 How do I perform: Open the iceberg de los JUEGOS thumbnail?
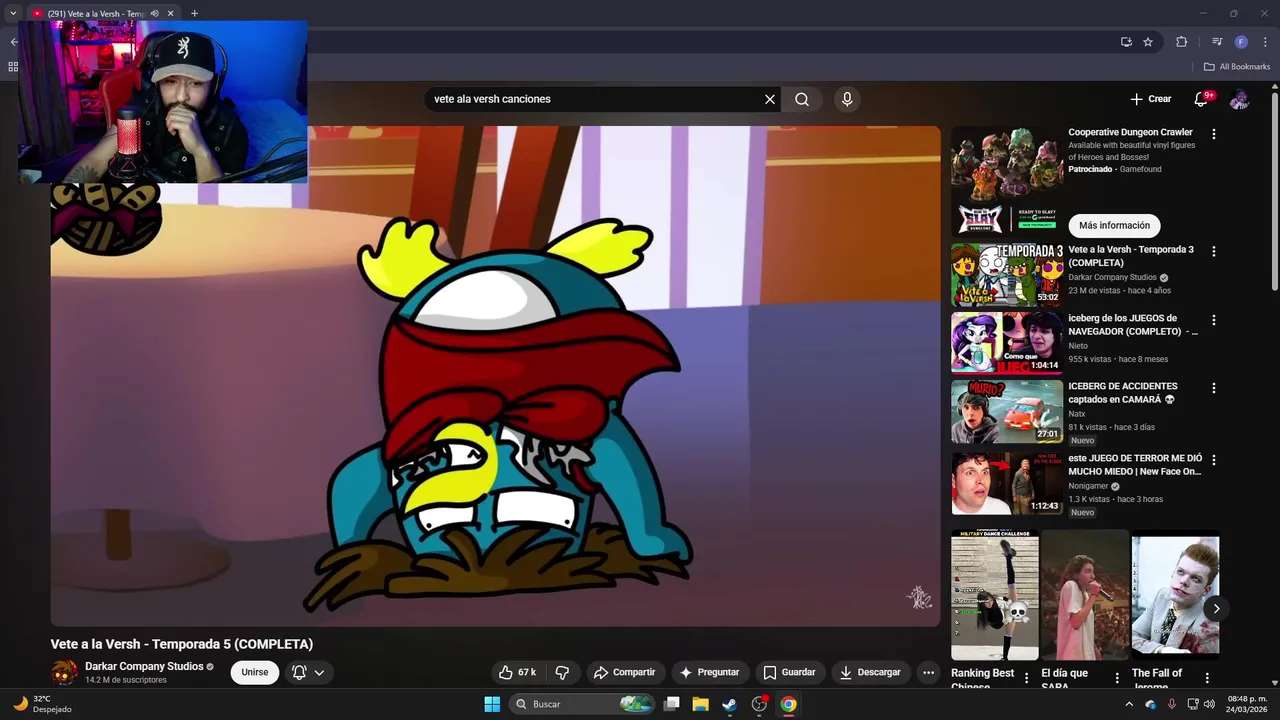[x=1007, y=342]
